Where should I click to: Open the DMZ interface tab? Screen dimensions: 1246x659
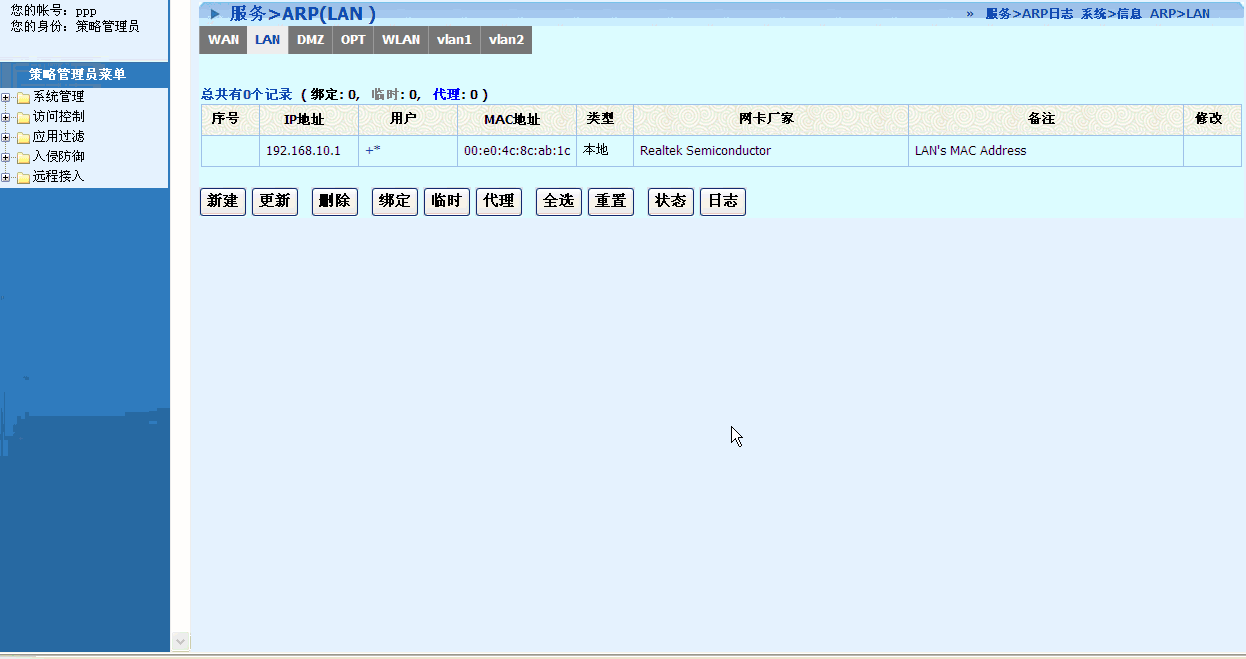pos(310,40)
